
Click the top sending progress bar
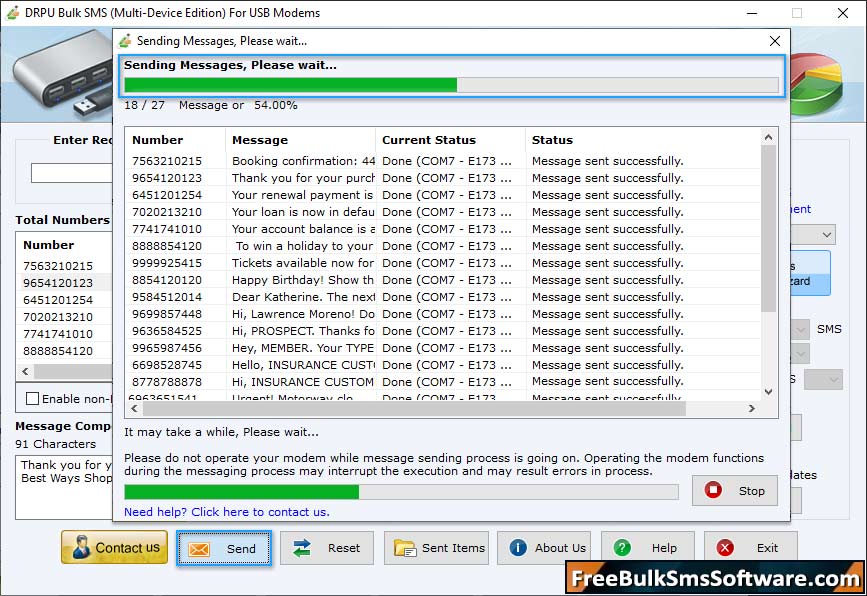[450, 85]
